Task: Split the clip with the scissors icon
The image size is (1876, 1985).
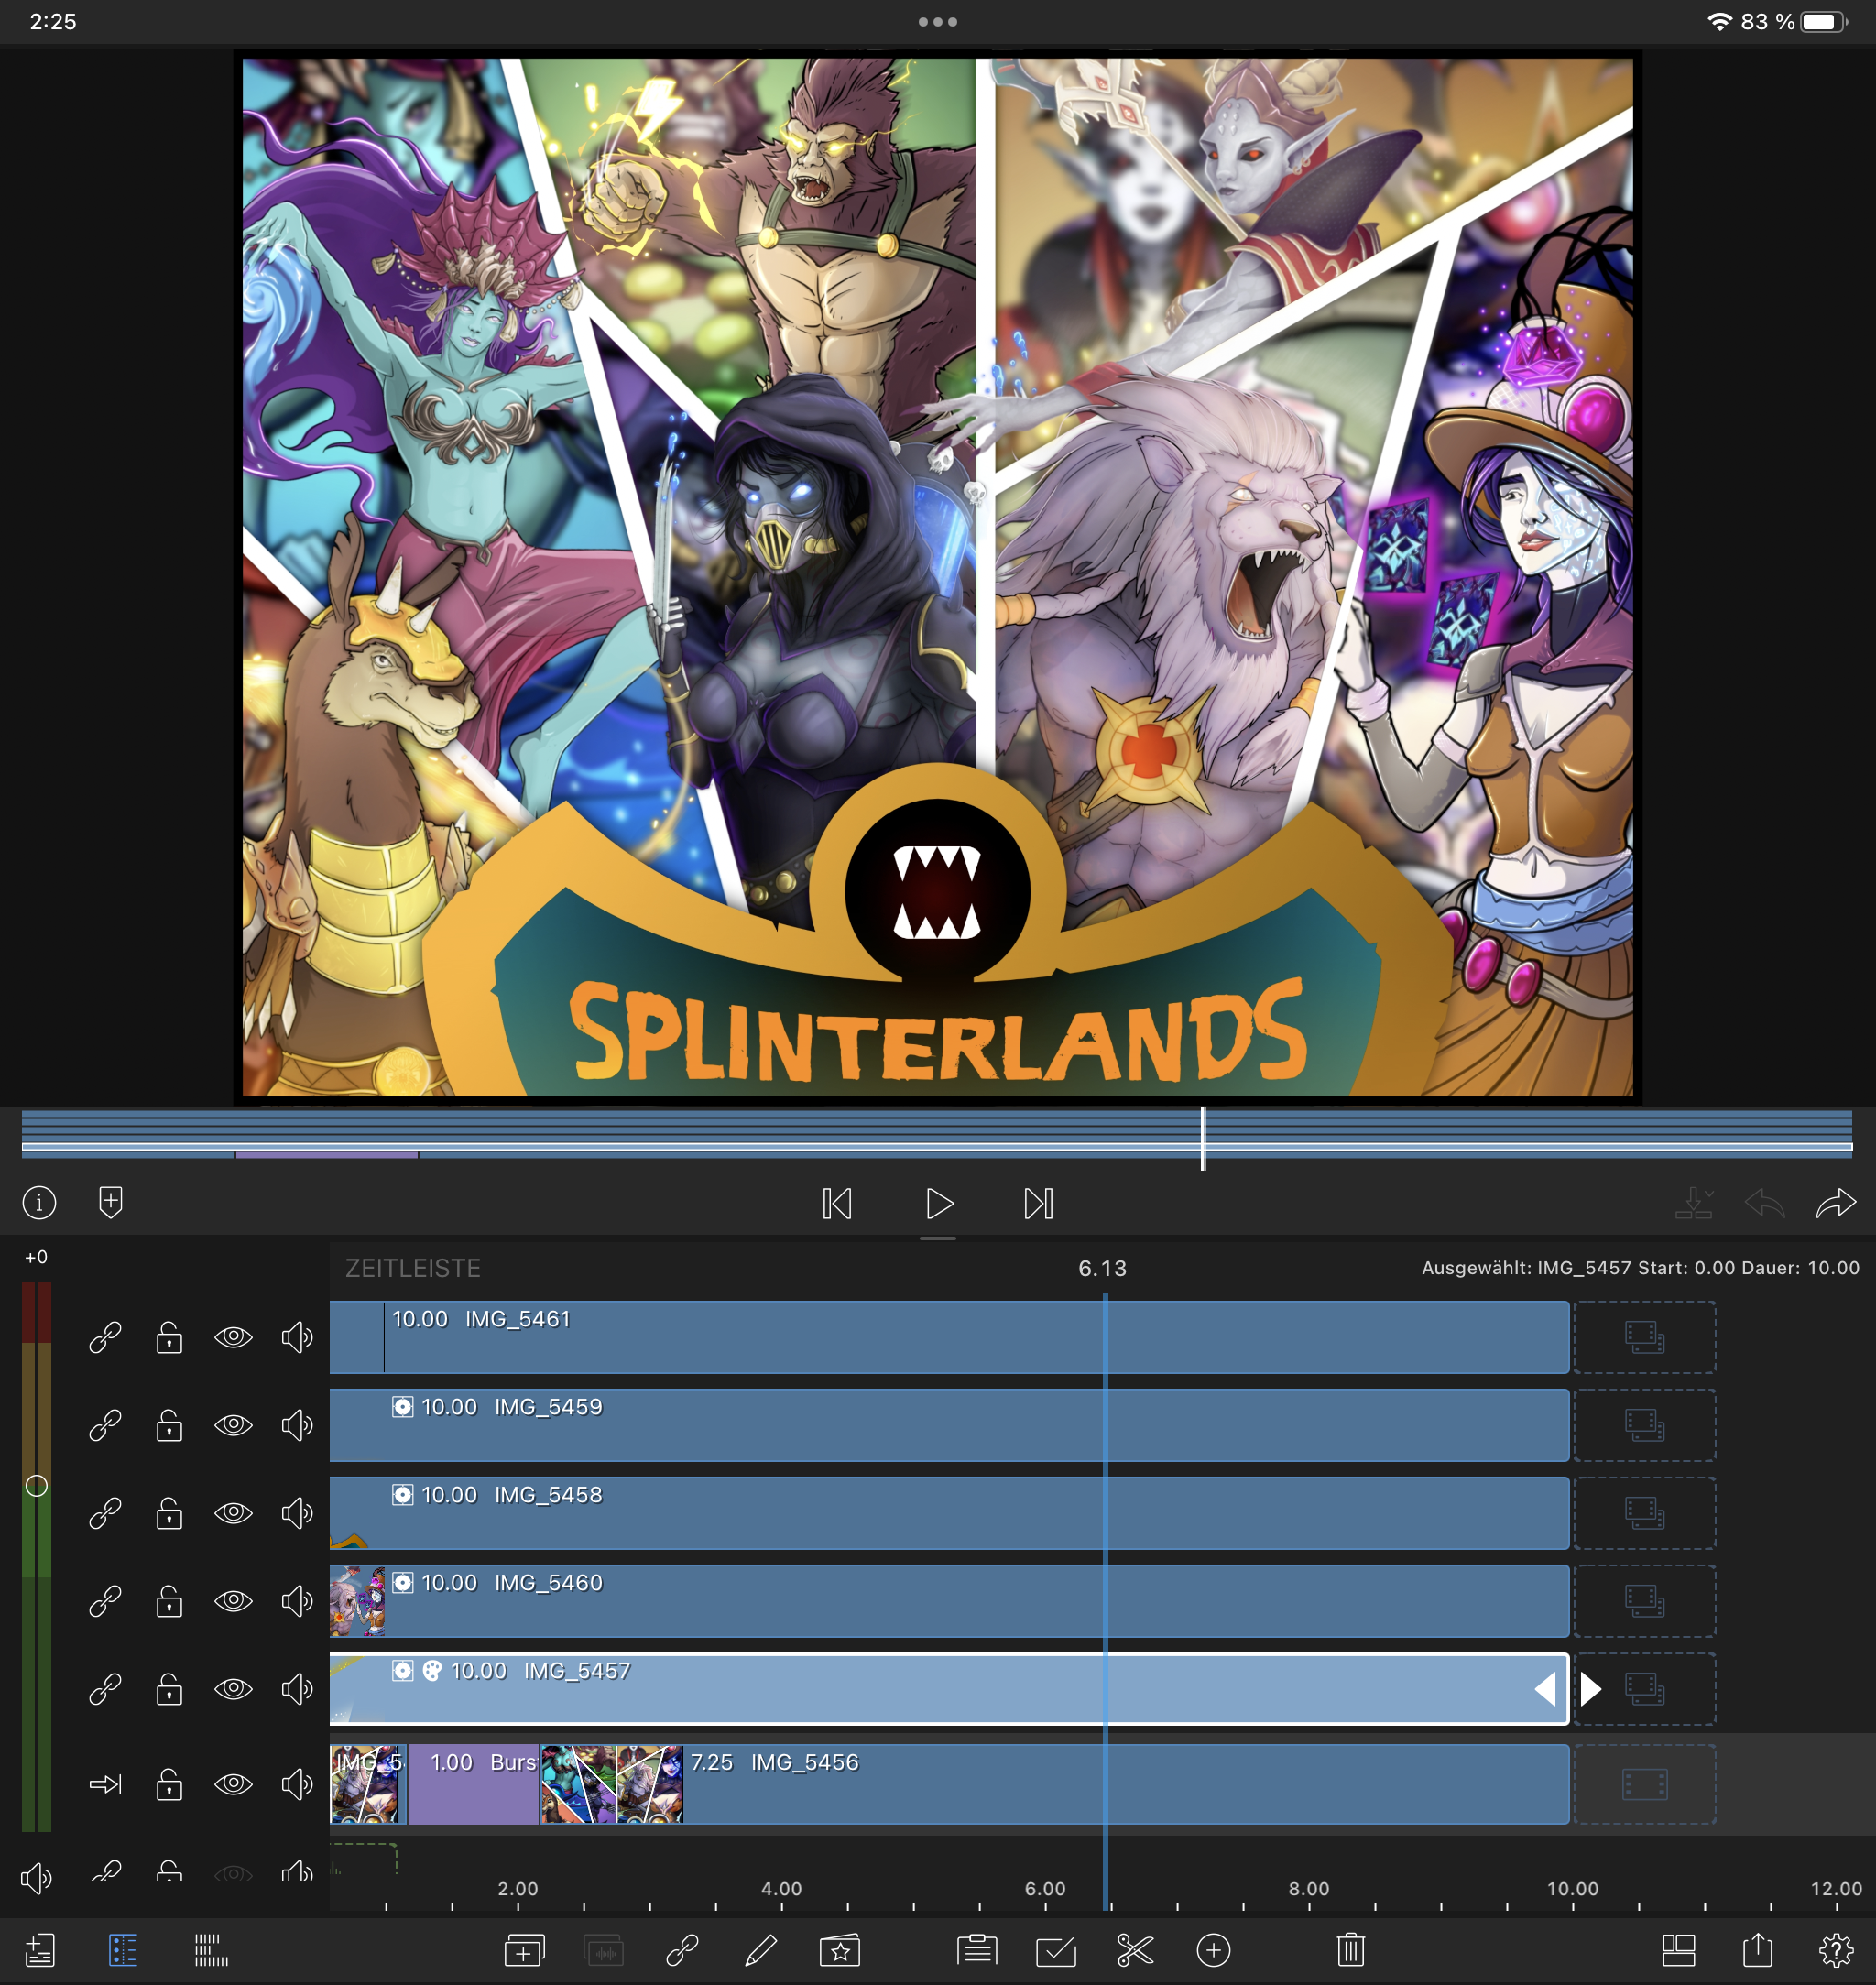Action: coord(1135,1949)
